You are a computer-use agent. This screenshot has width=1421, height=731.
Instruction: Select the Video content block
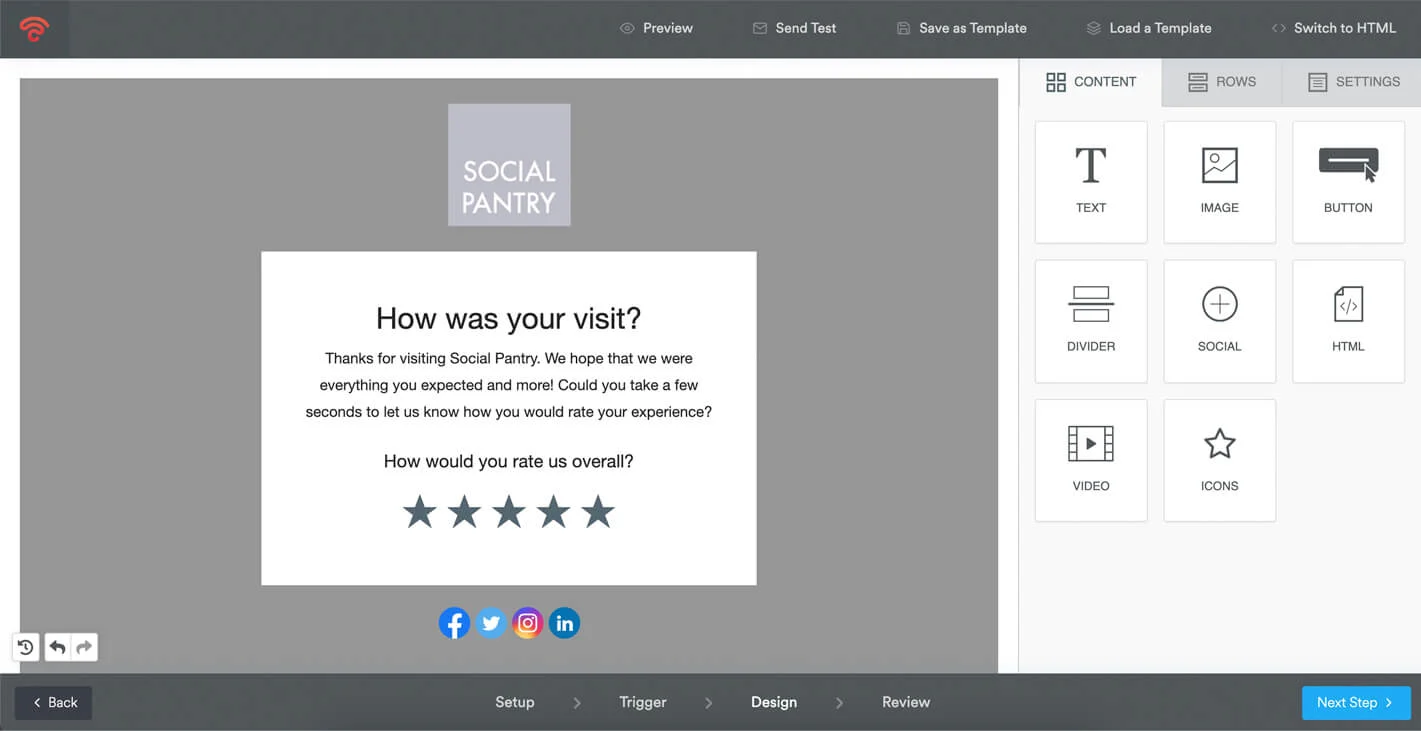click(x=1091, y=460)
